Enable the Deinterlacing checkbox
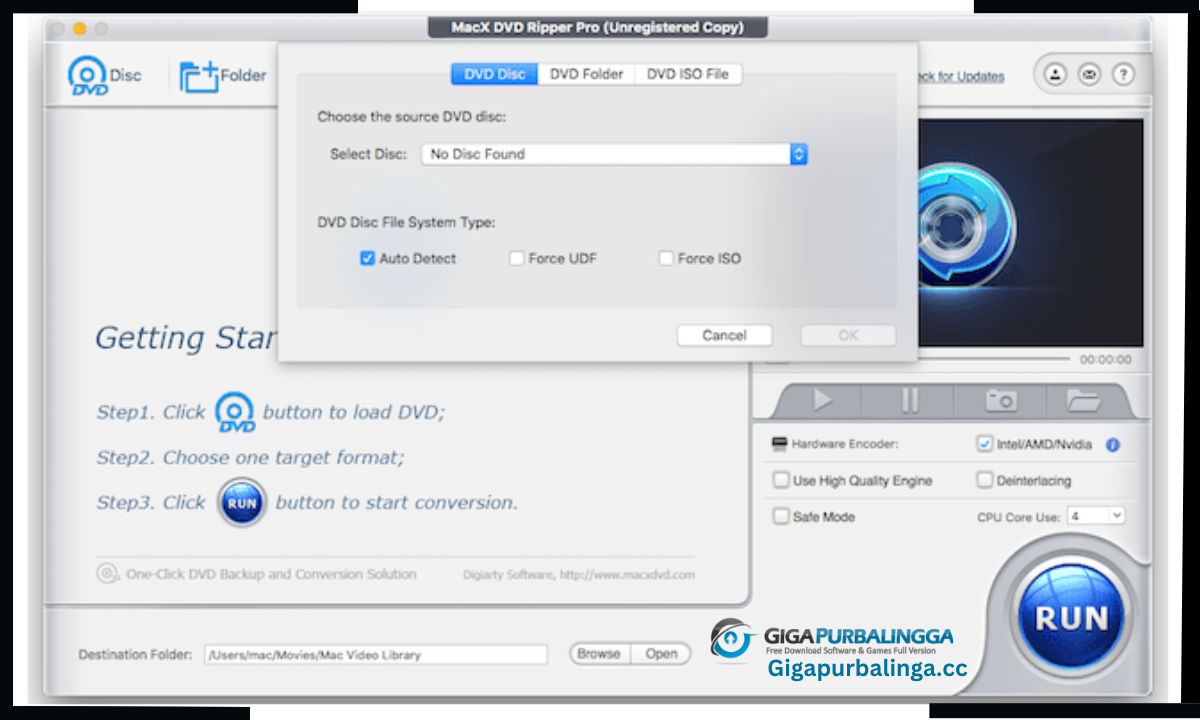This screenshot has height=720, width=1200. tap(985, 480)
